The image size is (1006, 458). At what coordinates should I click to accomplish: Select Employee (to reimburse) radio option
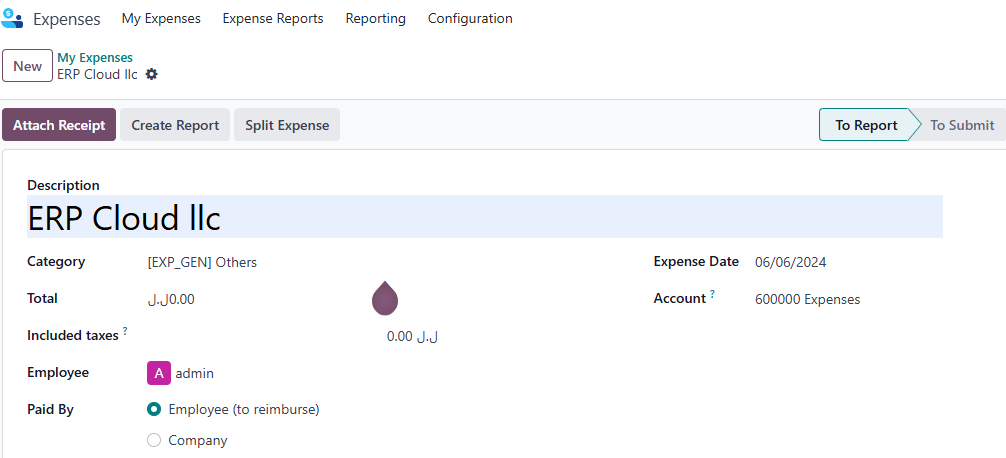point(154,409)
